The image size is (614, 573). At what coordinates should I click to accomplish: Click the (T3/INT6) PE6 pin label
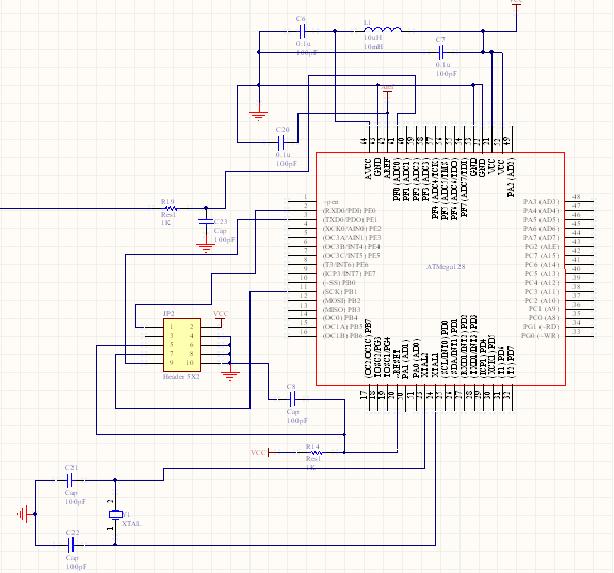click(345, 265)
